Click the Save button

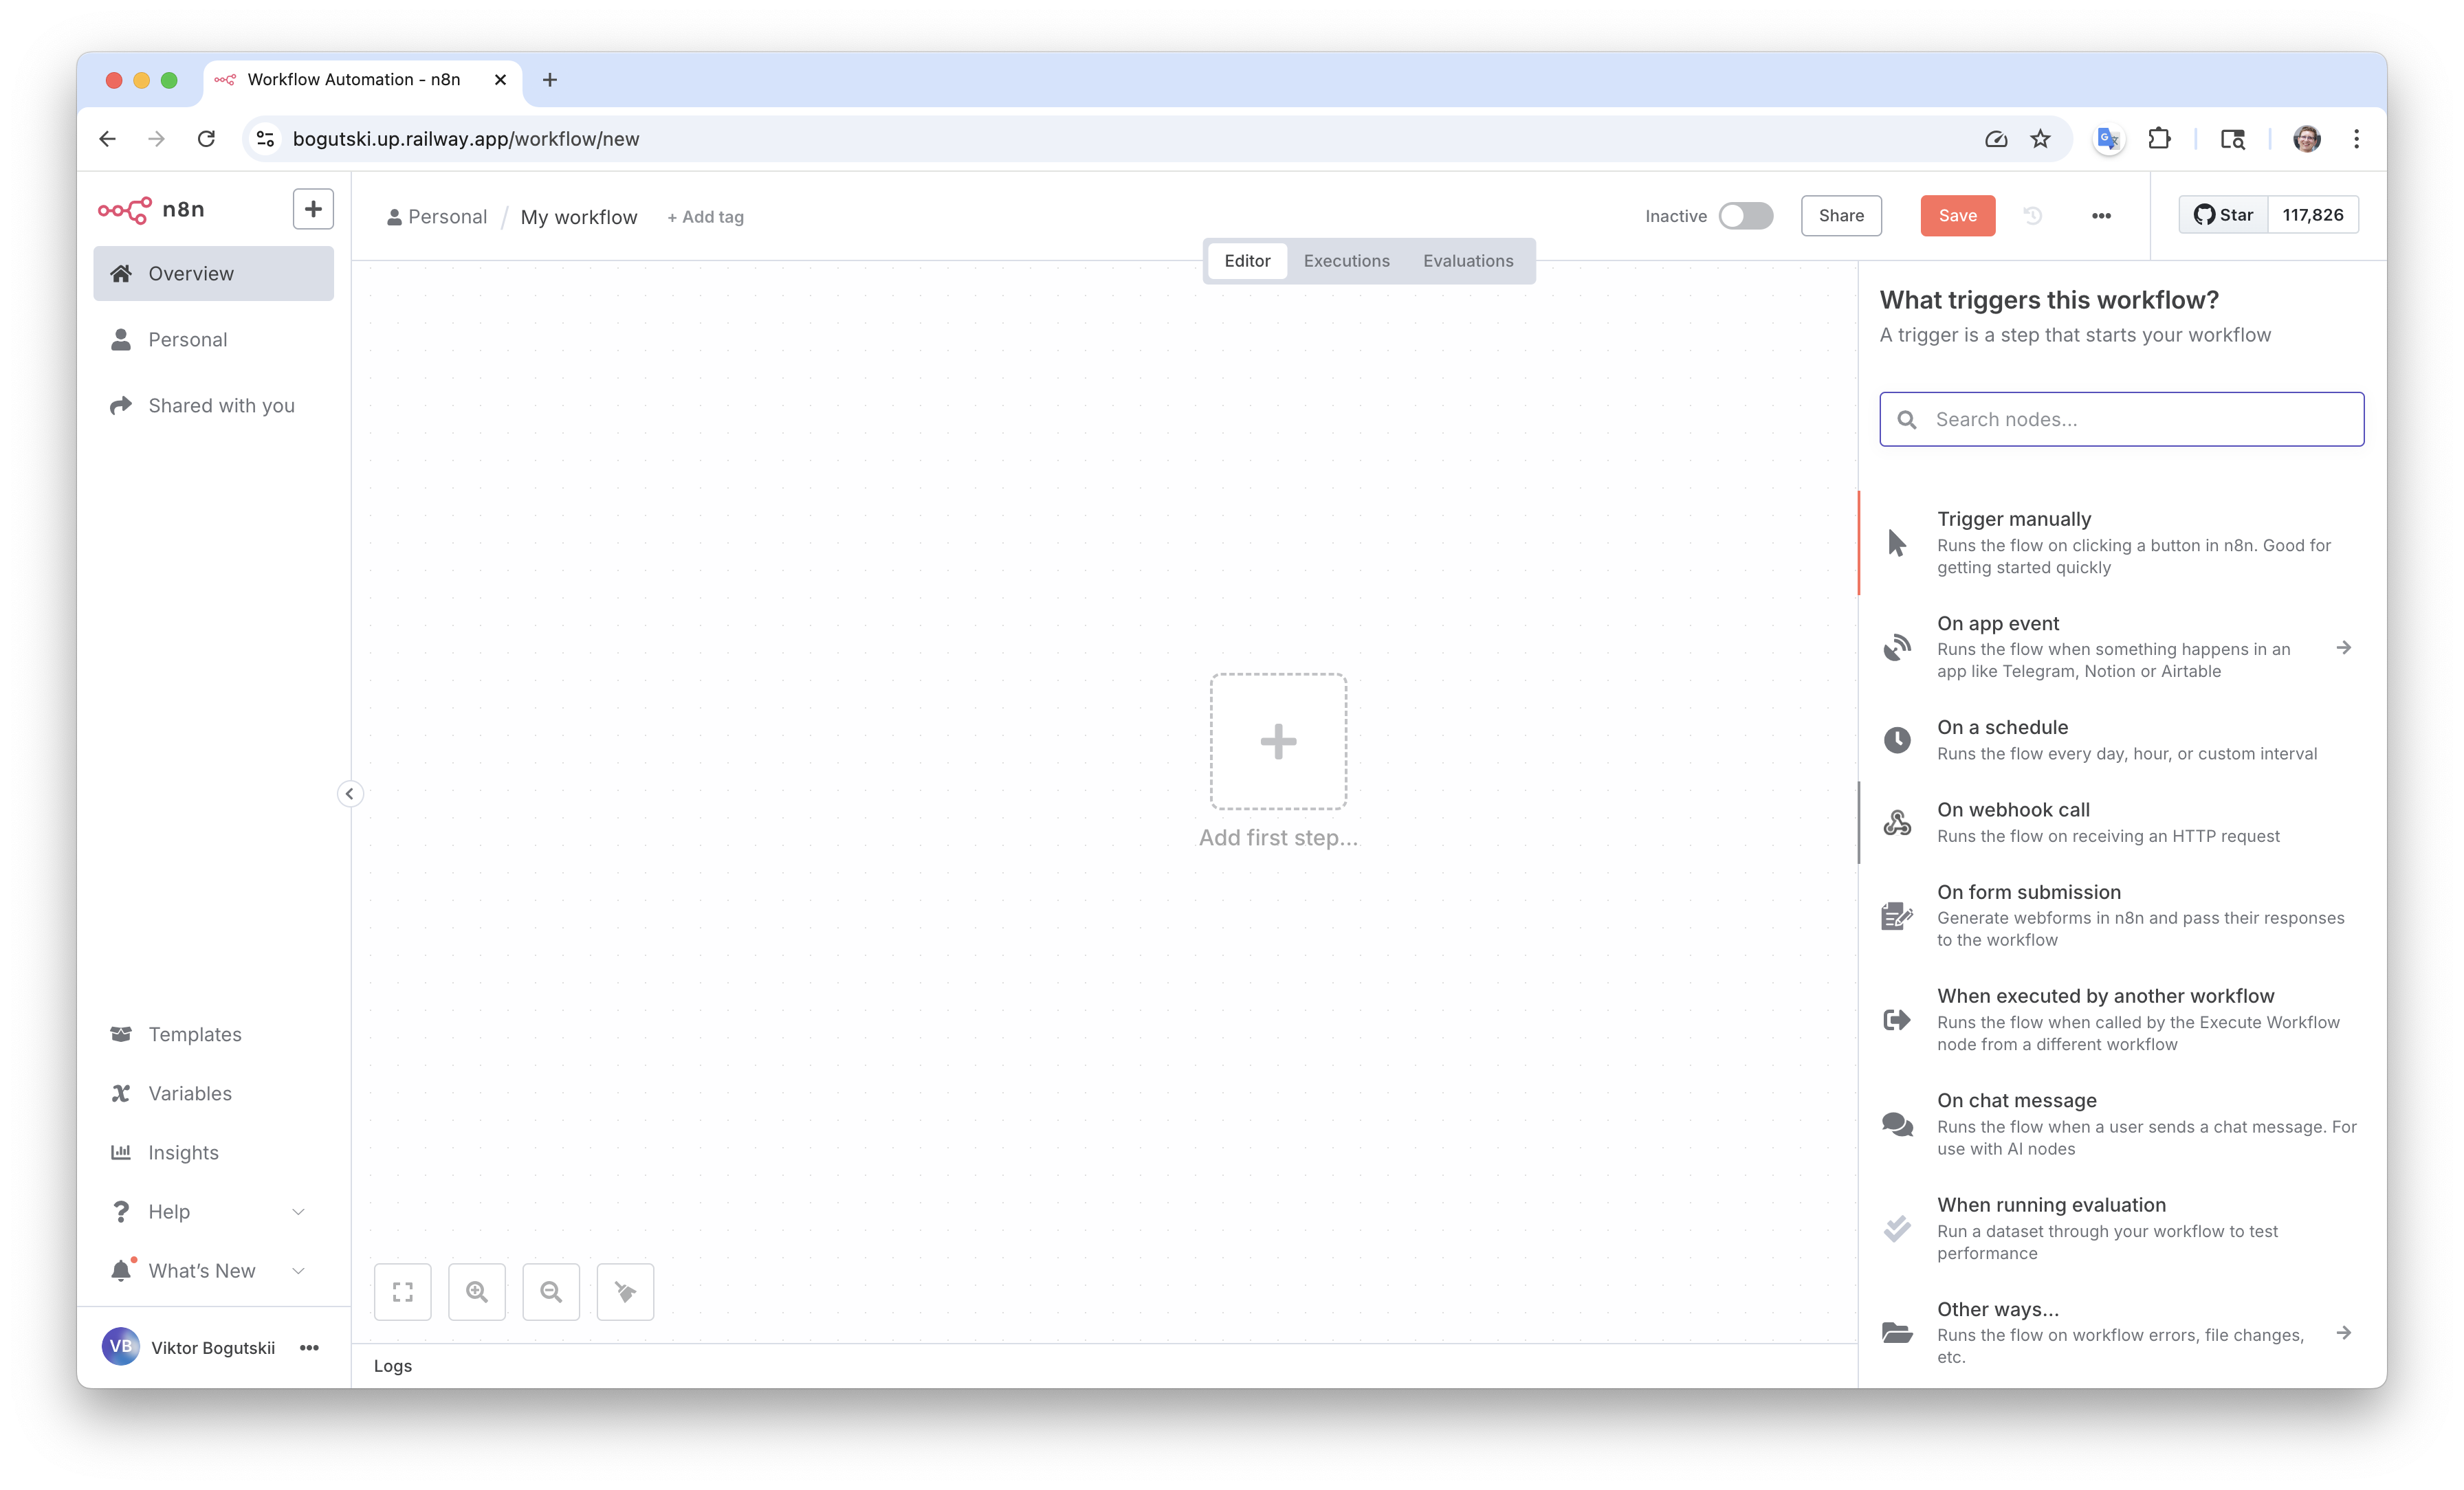(1957, 216)
